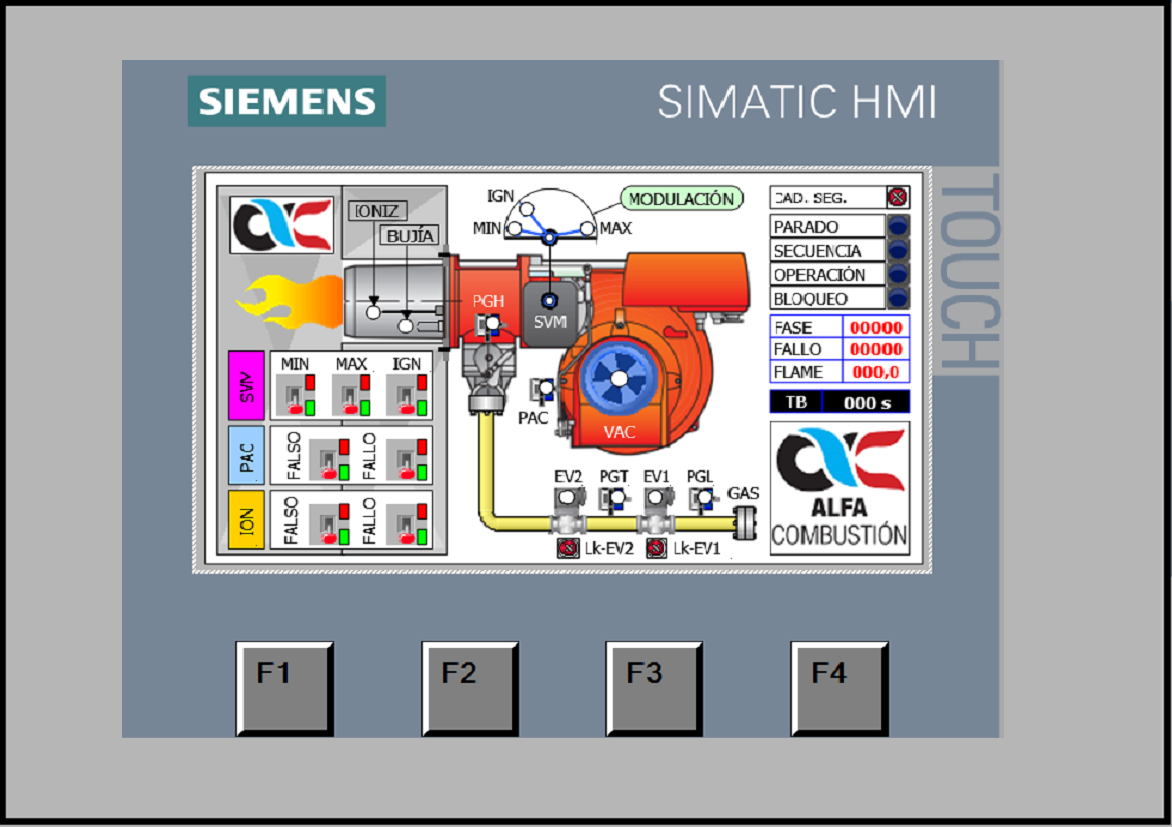
Task: Toggle the SVM MIN switch
Action: coord(297,395)
